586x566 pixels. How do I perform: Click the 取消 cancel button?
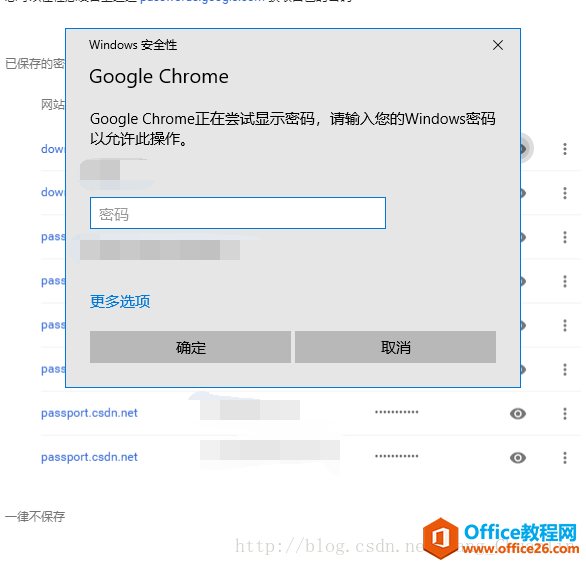[x=395, y=347]
